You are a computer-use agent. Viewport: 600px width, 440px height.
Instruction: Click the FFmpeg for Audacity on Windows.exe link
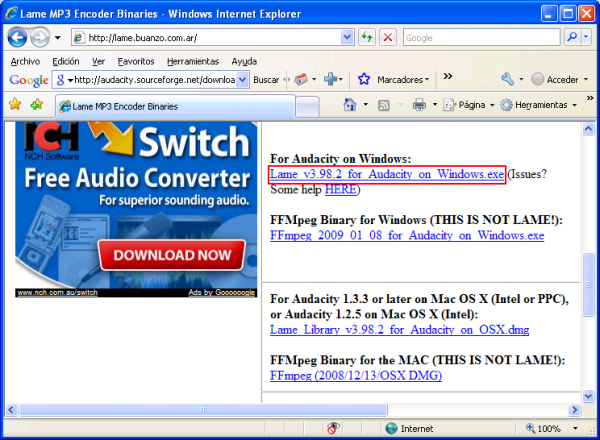pyautogui.click(x=407, y=236)
